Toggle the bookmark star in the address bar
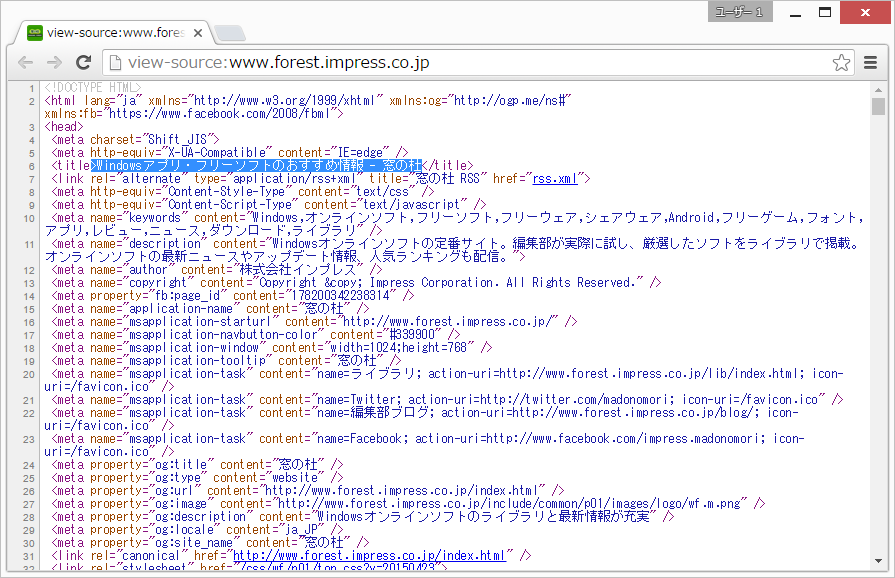 (841, 62)
